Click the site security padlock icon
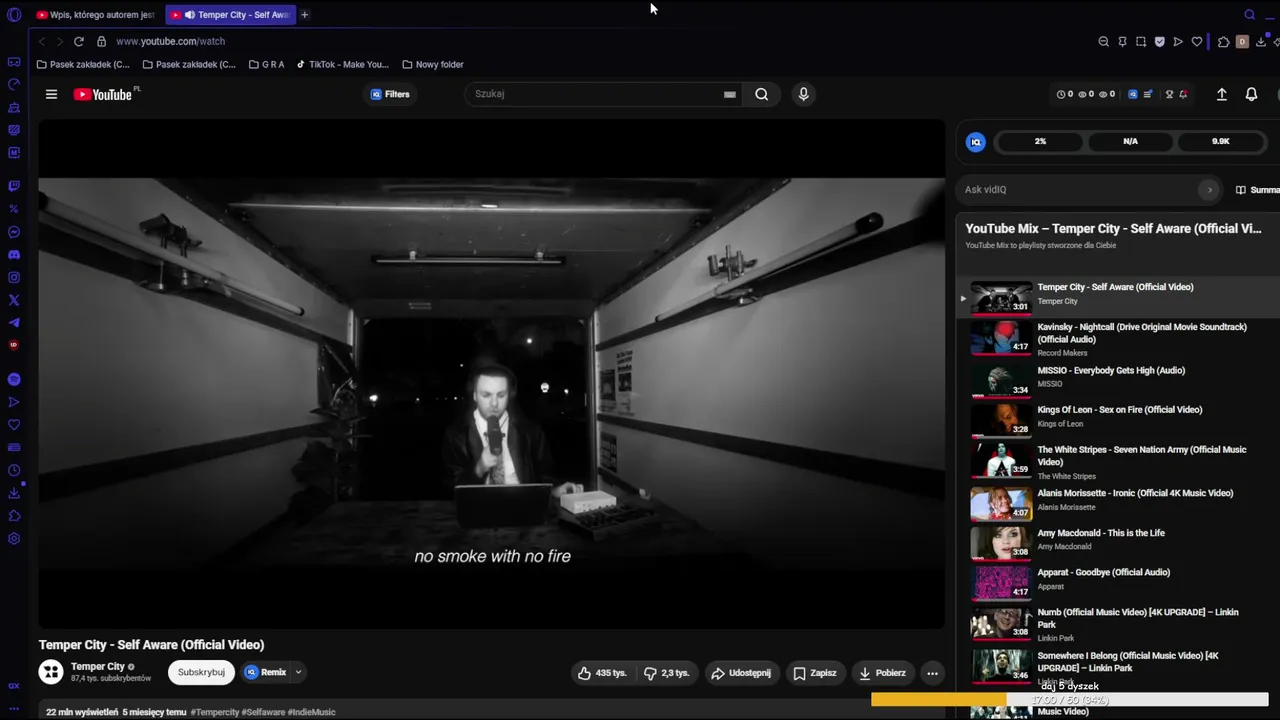Image resolution: width=1280 pixels, height=720 pixels. coord(101,41)
